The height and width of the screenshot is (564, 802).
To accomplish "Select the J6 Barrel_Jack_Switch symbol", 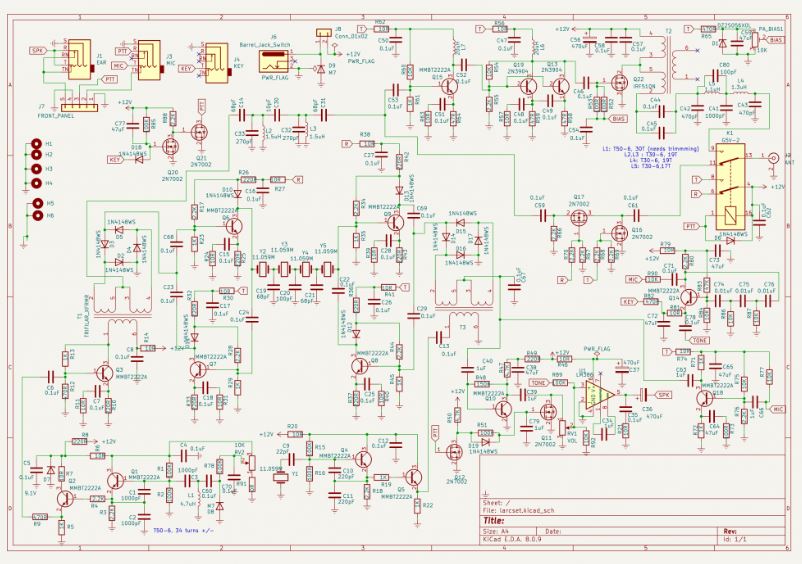I will [x=274, y=60].
